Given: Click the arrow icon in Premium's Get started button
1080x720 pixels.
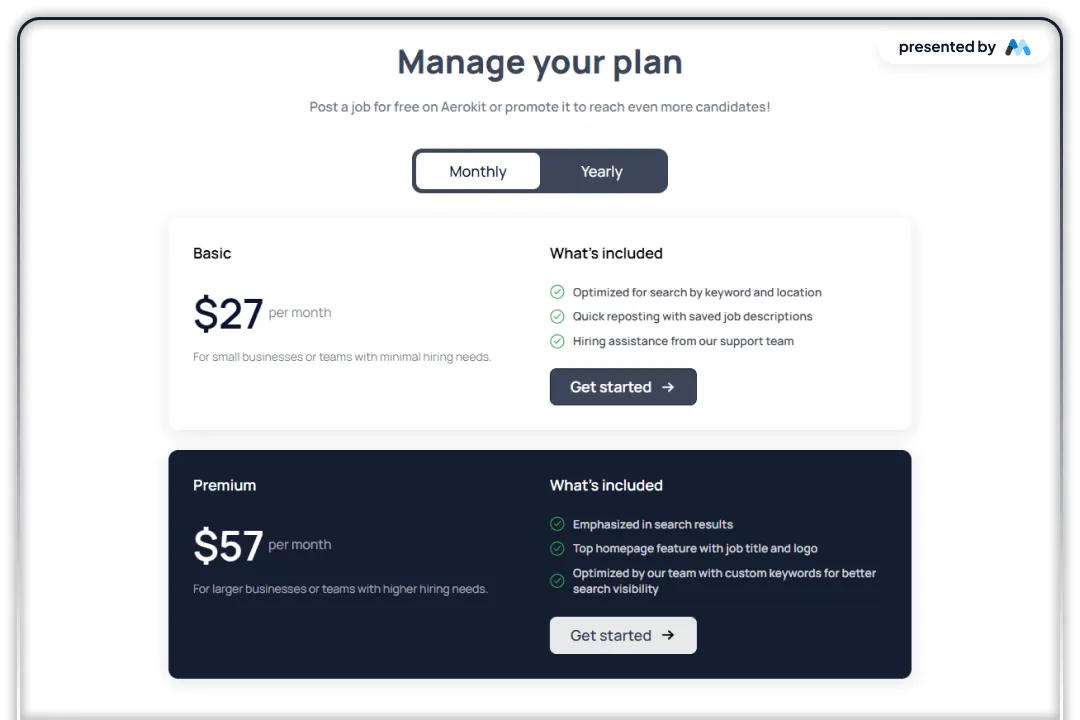Looking at the screenshot, I should point(667,635).
